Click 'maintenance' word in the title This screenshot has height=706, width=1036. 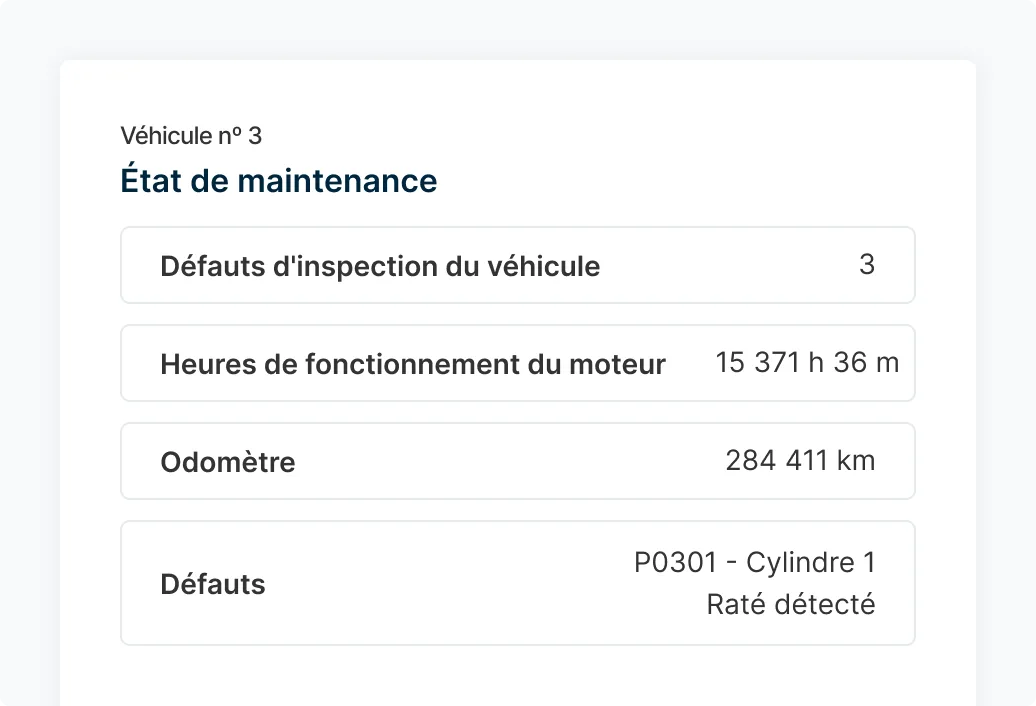click(337, 182)
